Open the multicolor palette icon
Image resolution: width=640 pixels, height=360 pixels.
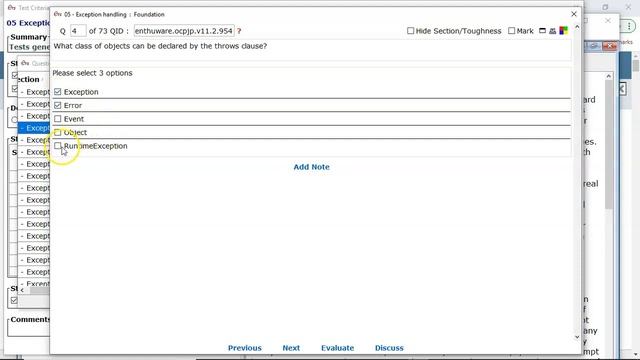(564, 31)
